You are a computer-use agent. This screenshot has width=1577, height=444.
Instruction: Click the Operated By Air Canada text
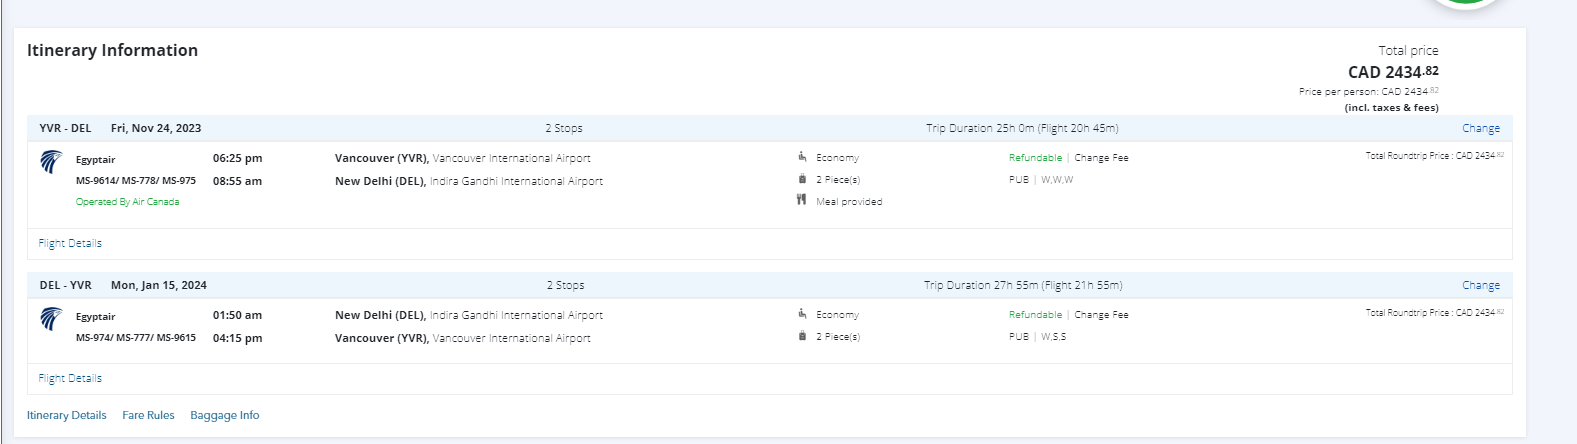coord(128,202)
